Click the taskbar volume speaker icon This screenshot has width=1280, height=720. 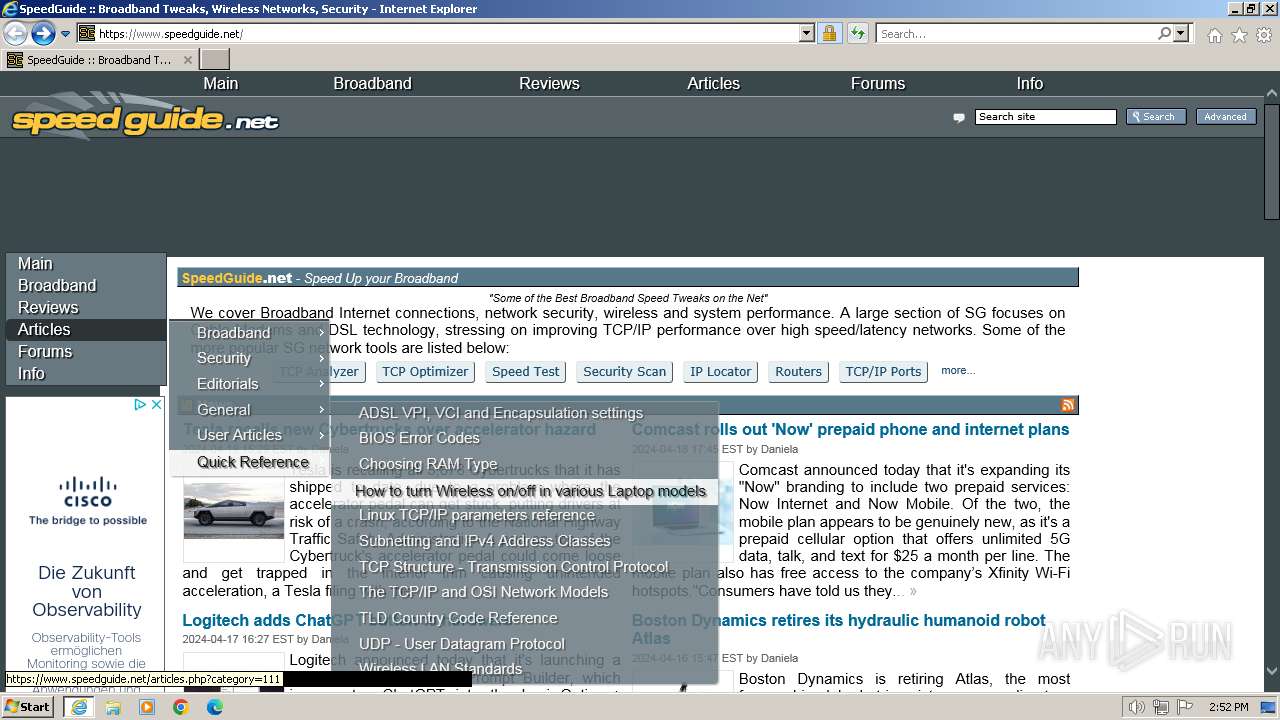(x=1137, y=707)
